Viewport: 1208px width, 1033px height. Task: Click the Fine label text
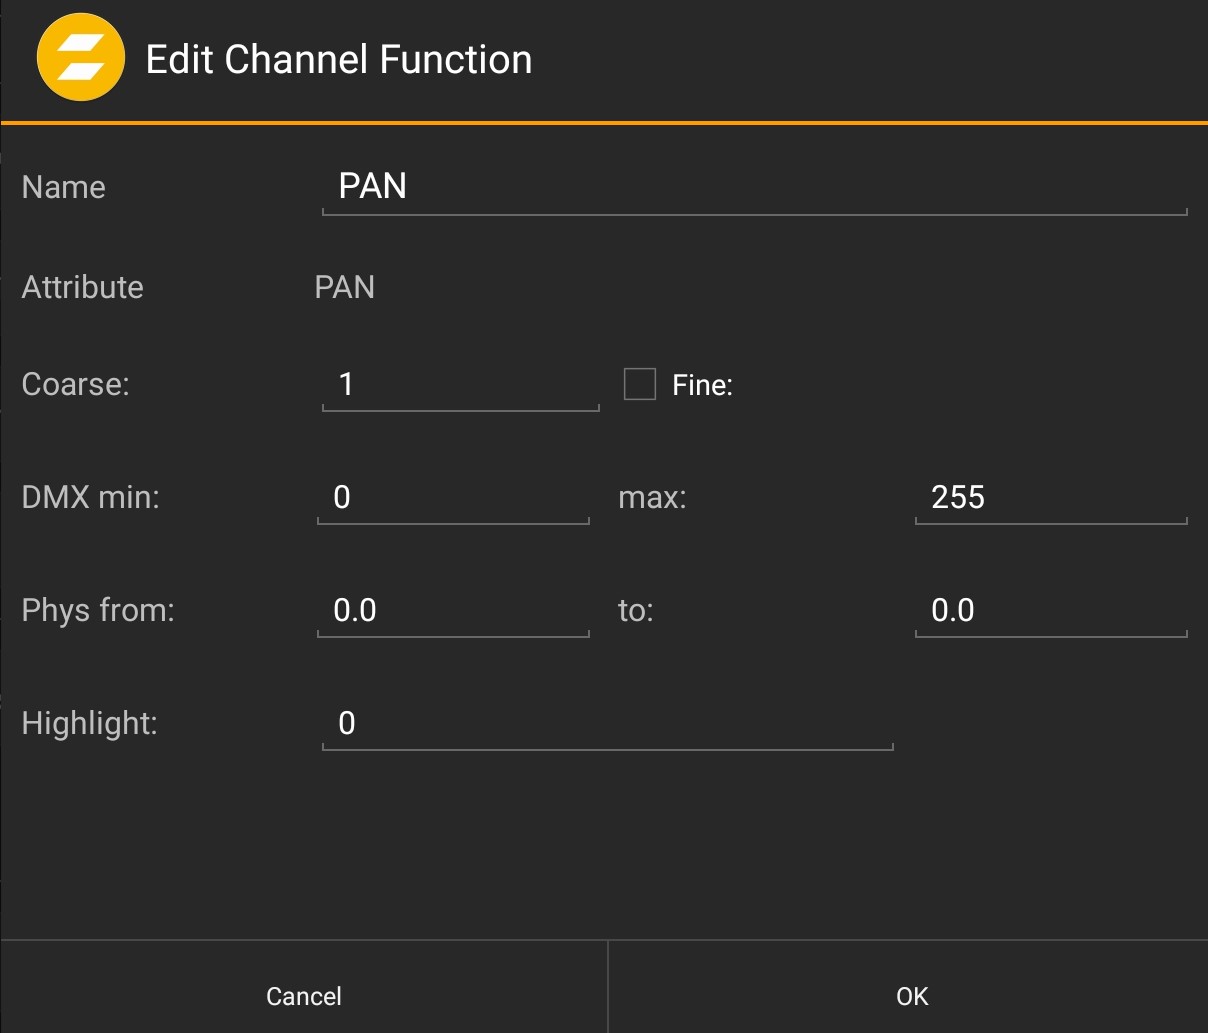(x=702, y=386)
